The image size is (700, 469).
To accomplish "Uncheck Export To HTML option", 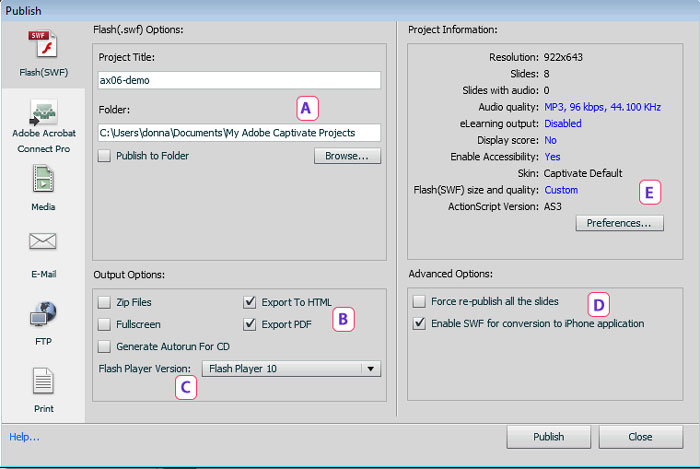I will pos(250,301).
